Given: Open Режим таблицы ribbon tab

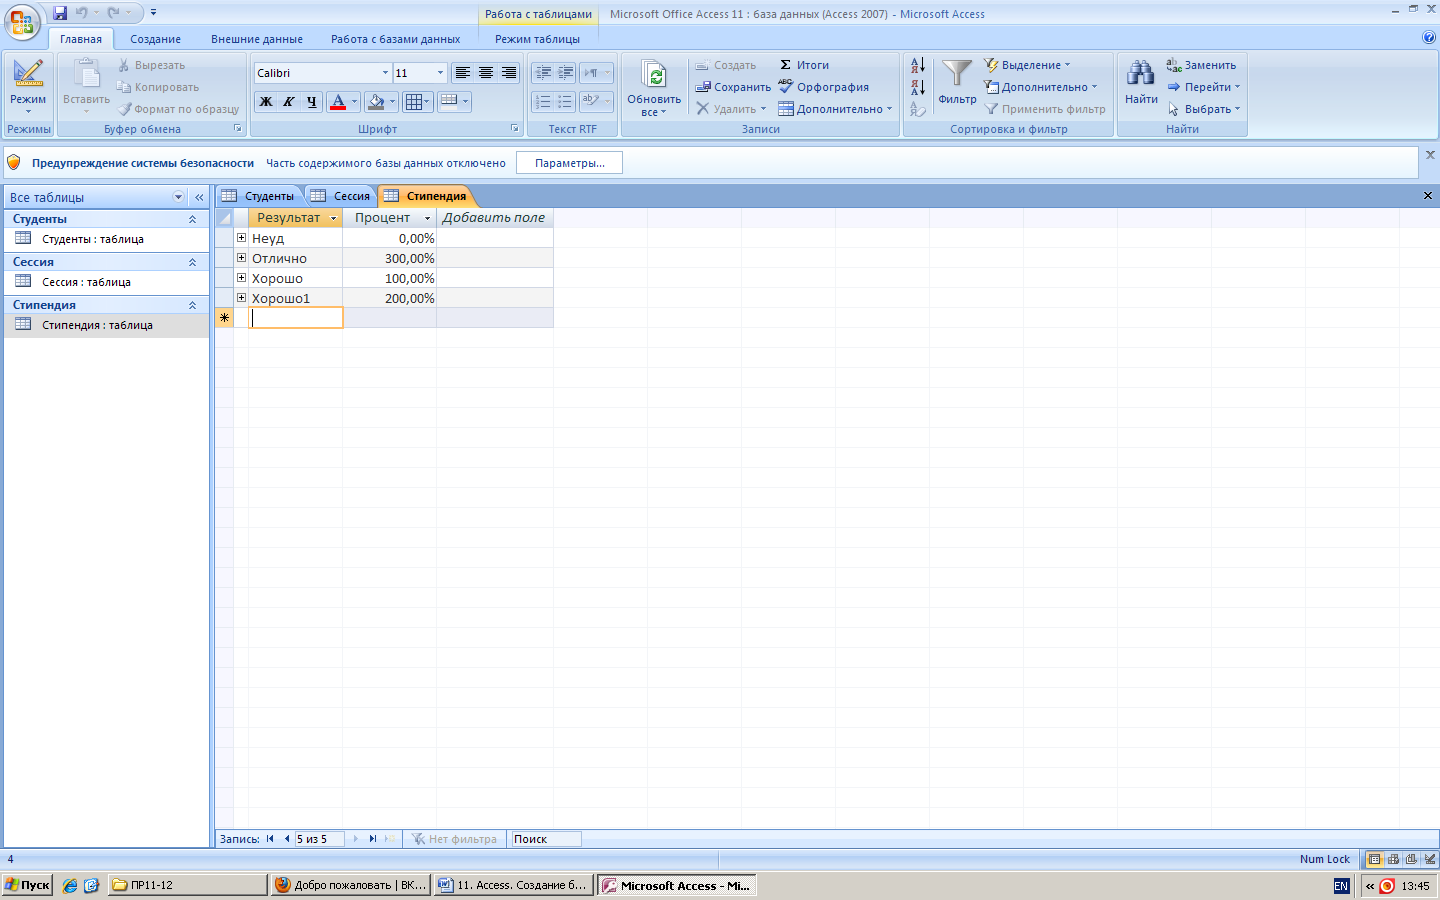Looking at the screenshot, I should pos(537,39).
